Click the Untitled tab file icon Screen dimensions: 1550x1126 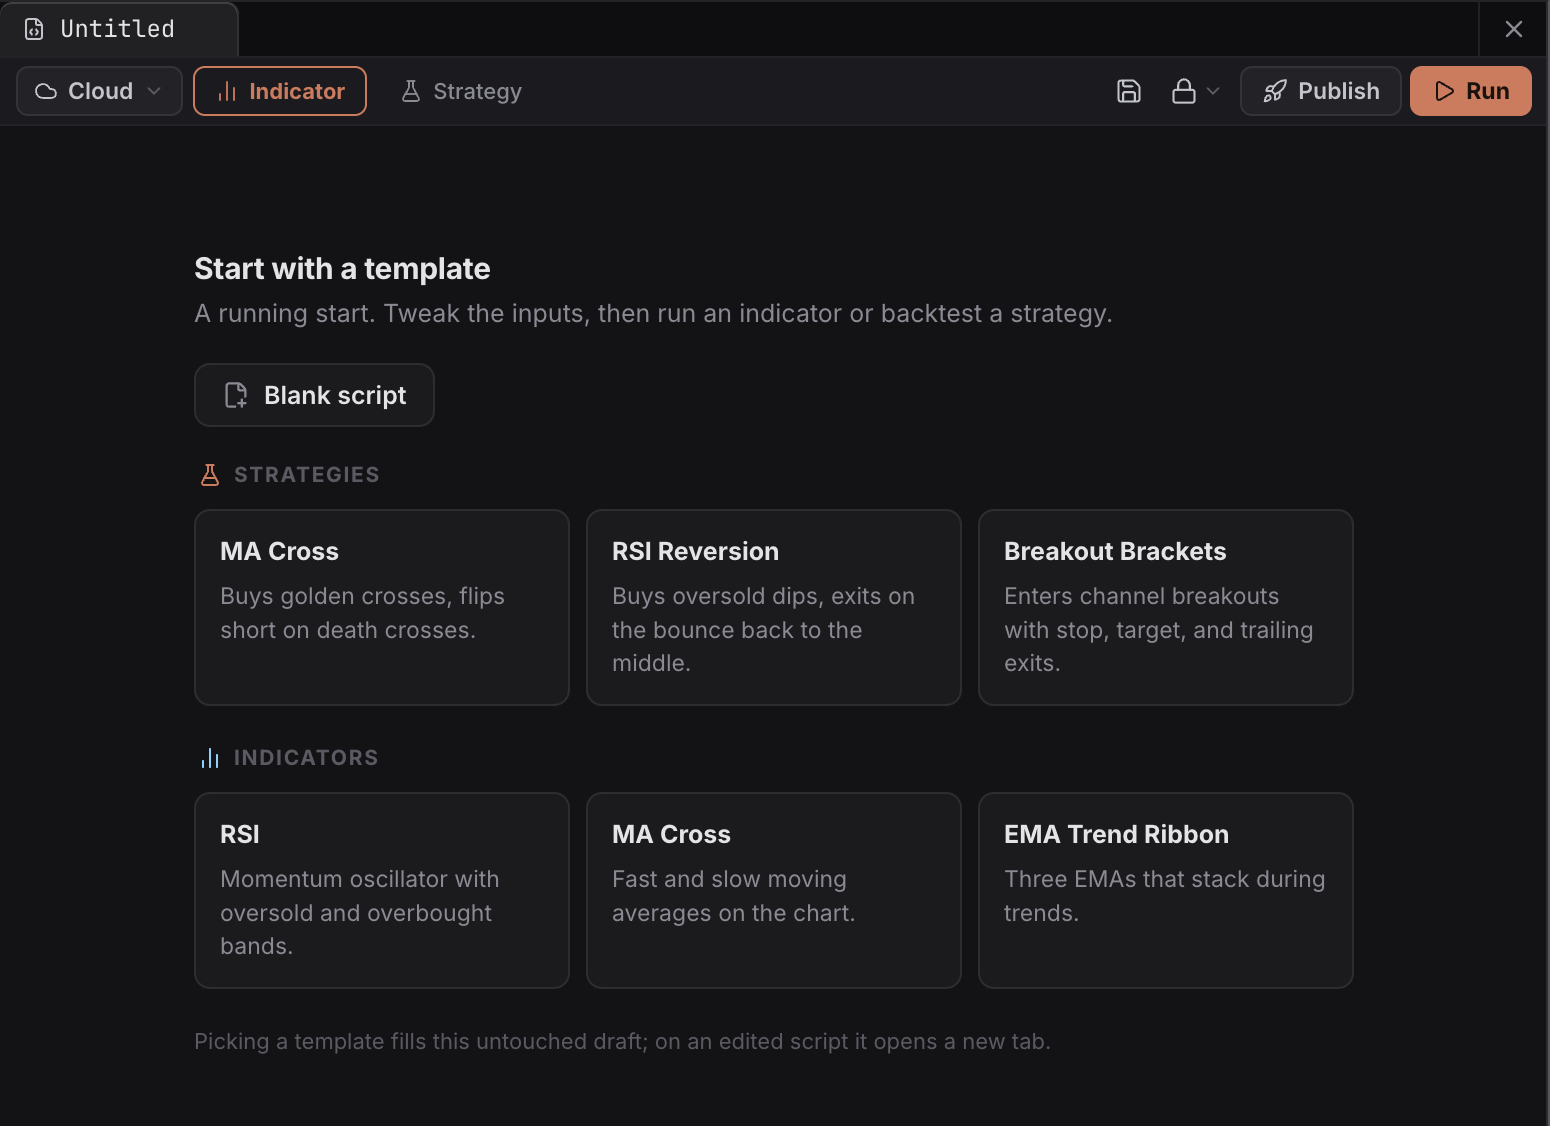tap(34, 29)
